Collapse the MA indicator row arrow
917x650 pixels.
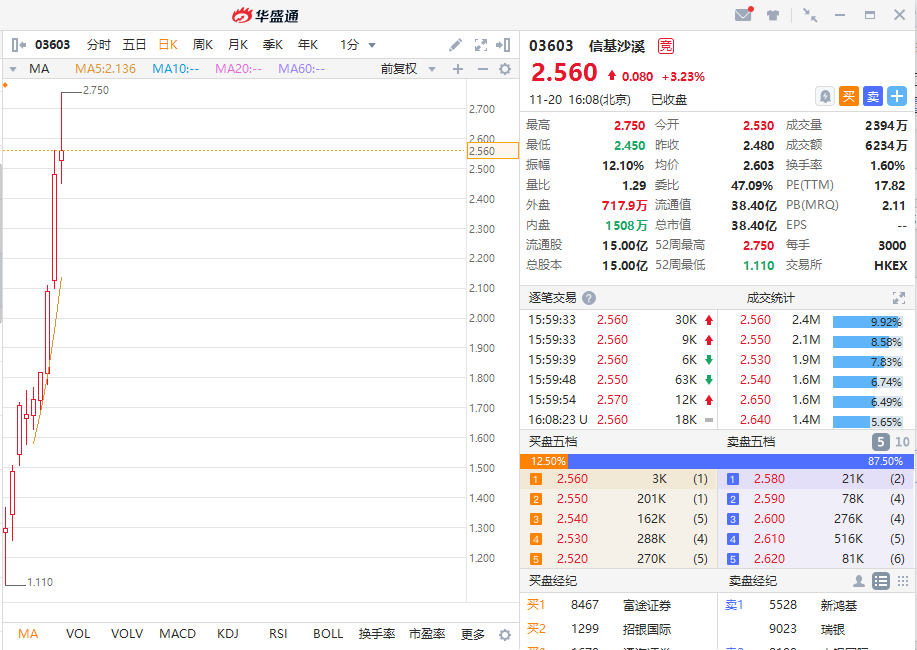[13, 69]
